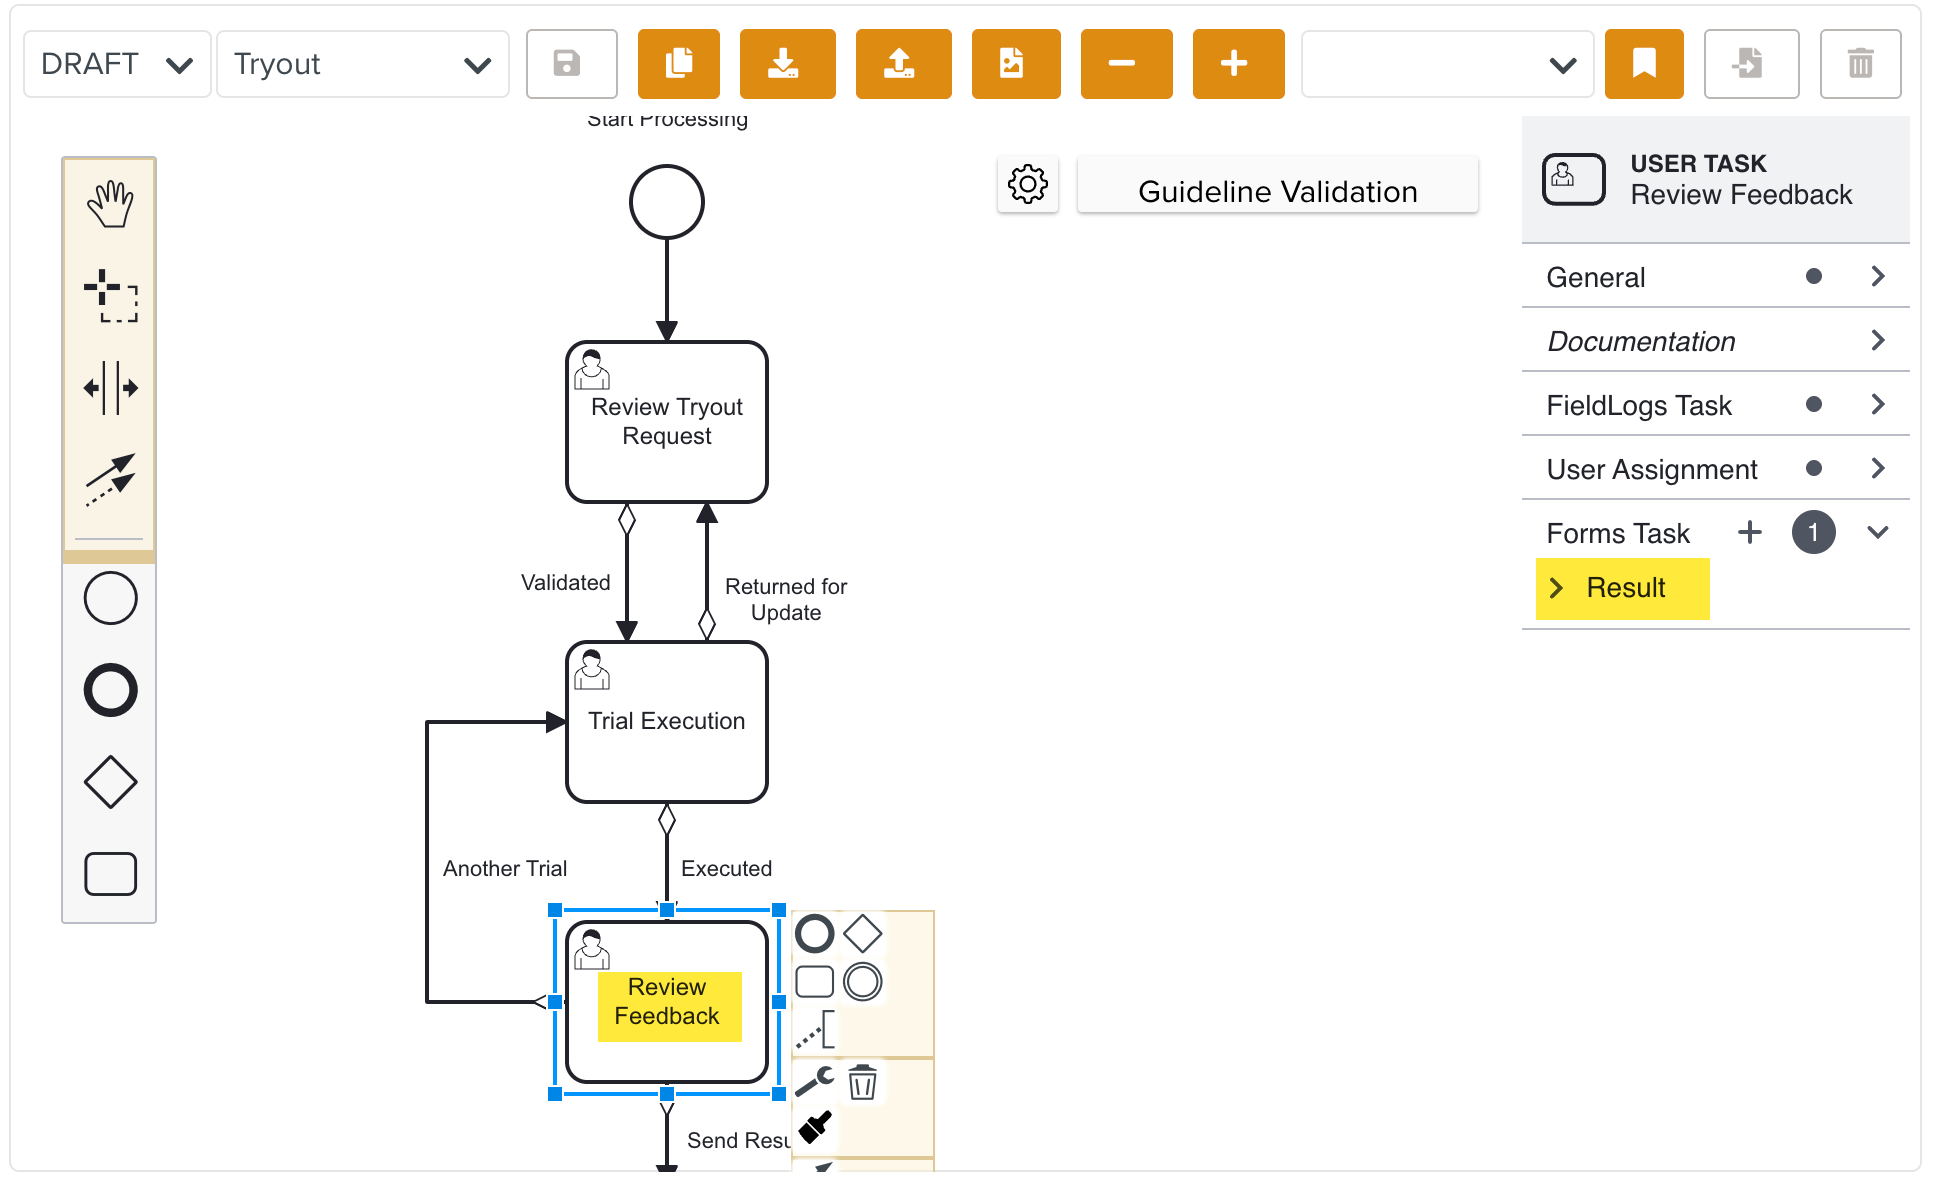
Task: Select the hand pan tool
Action: [110, 204]
